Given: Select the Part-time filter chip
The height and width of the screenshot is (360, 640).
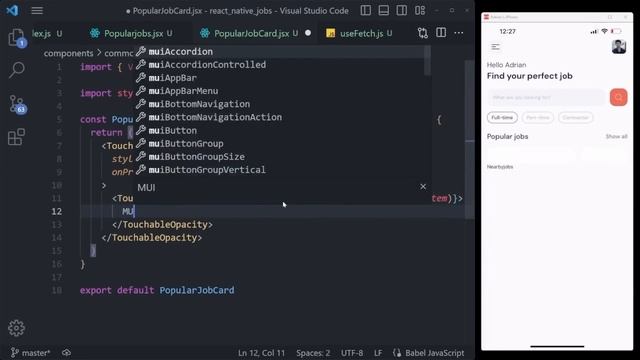Looking at the screenshot, I should [538, 118].
